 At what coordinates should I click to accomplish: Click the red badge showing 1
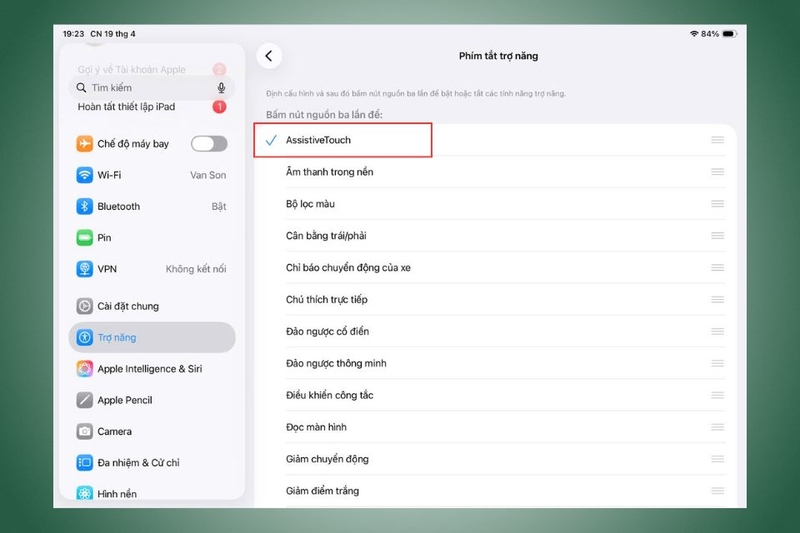tap(219, 107)
